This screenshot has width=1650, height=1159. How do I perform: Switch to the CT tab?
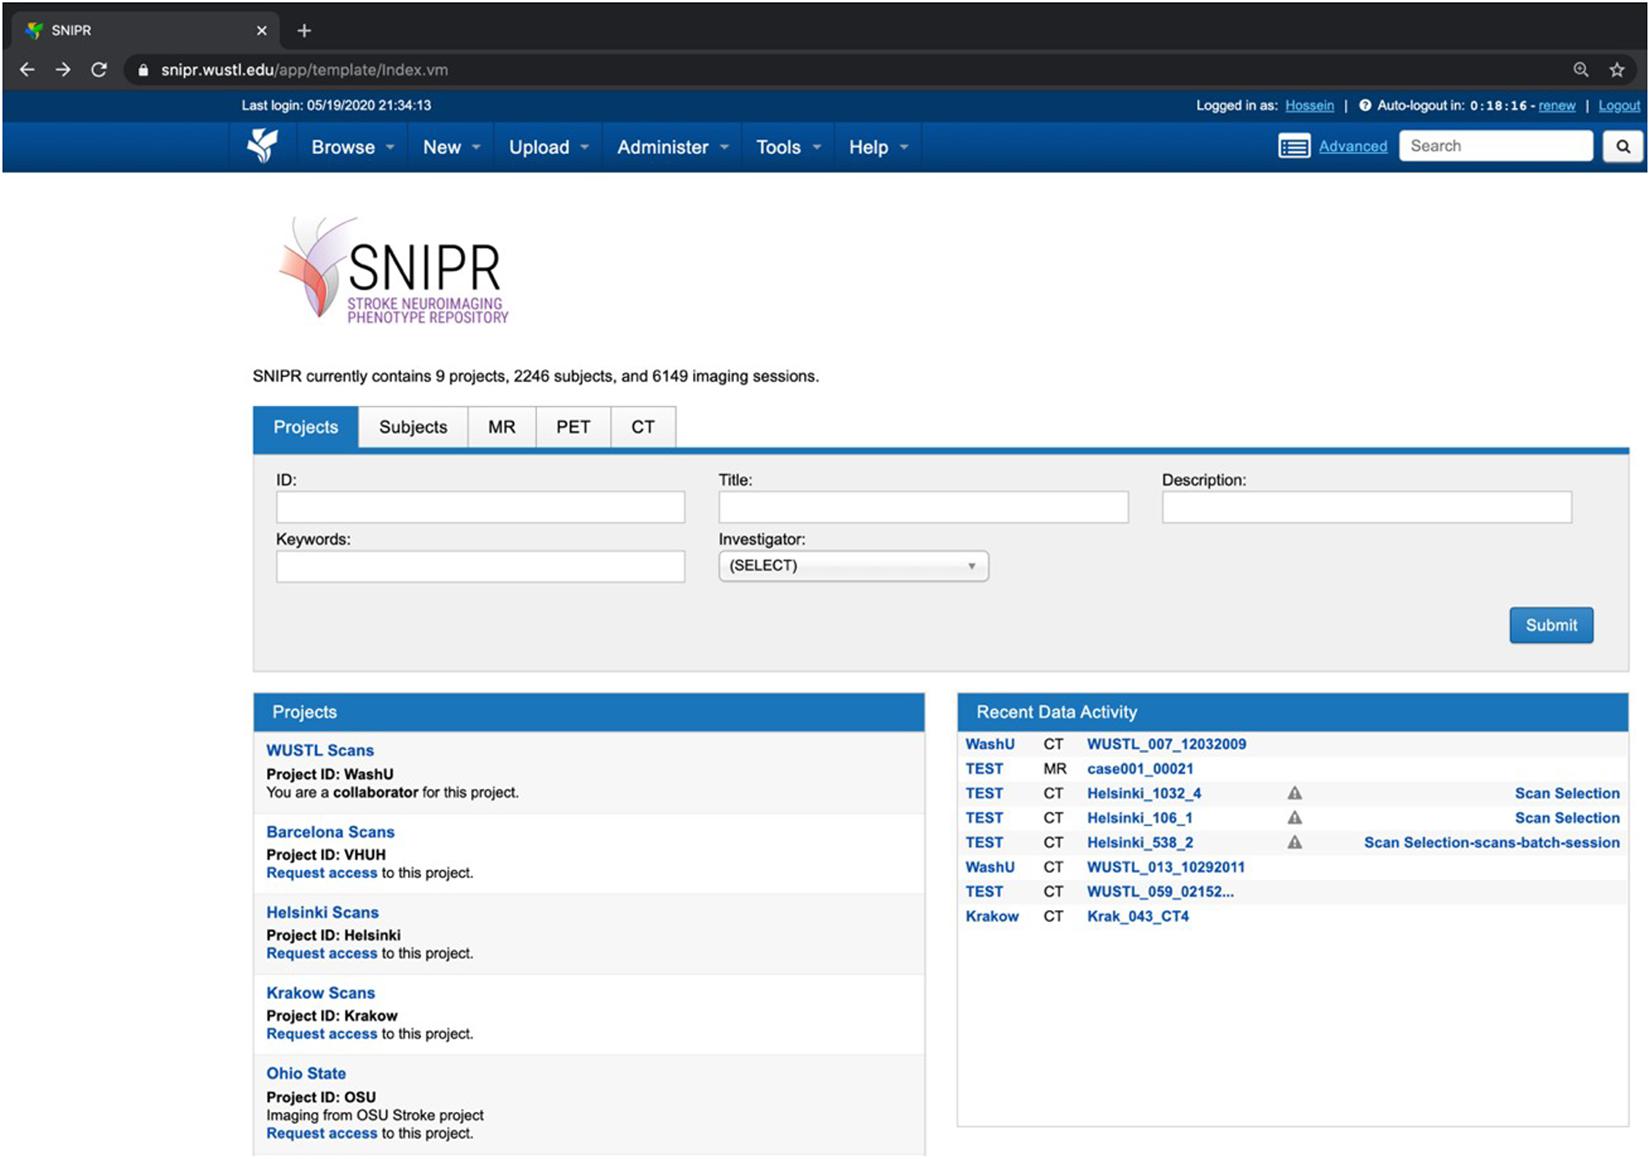643,427
